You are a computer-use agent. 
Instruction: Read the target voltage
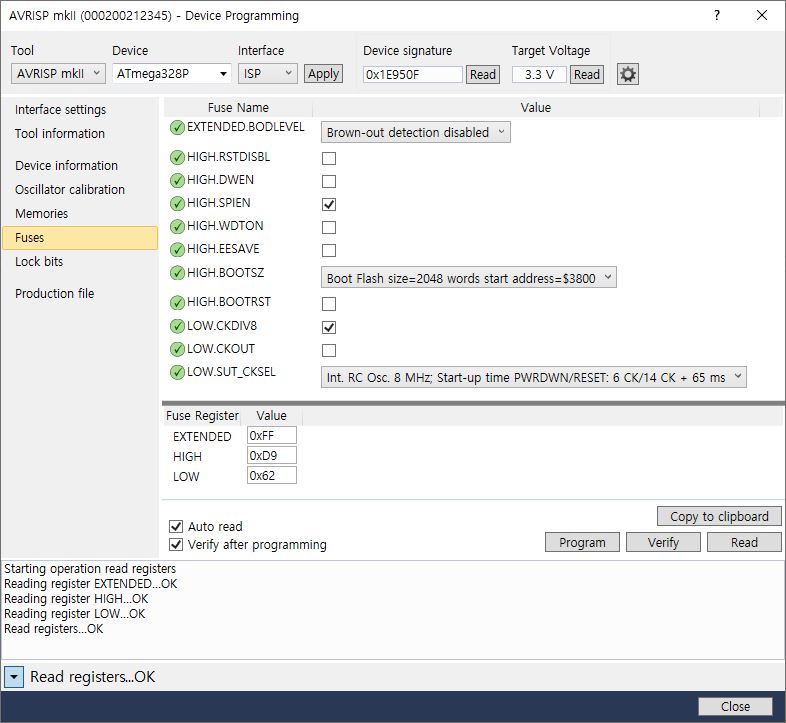point(586,75)
